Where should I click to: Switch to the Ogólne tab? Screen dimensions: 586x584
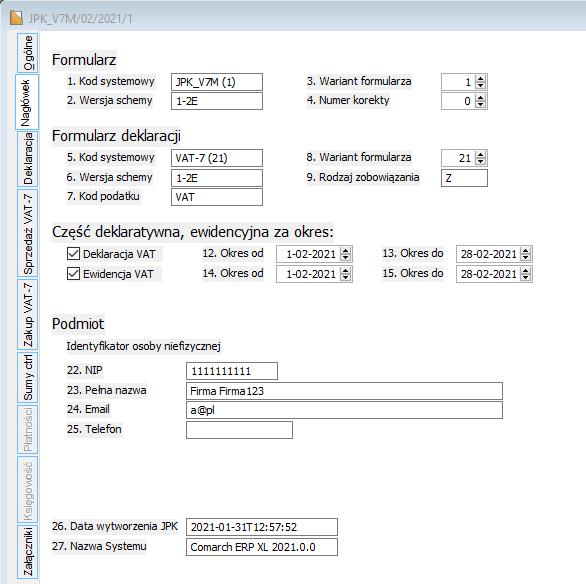tap(28, 53)
